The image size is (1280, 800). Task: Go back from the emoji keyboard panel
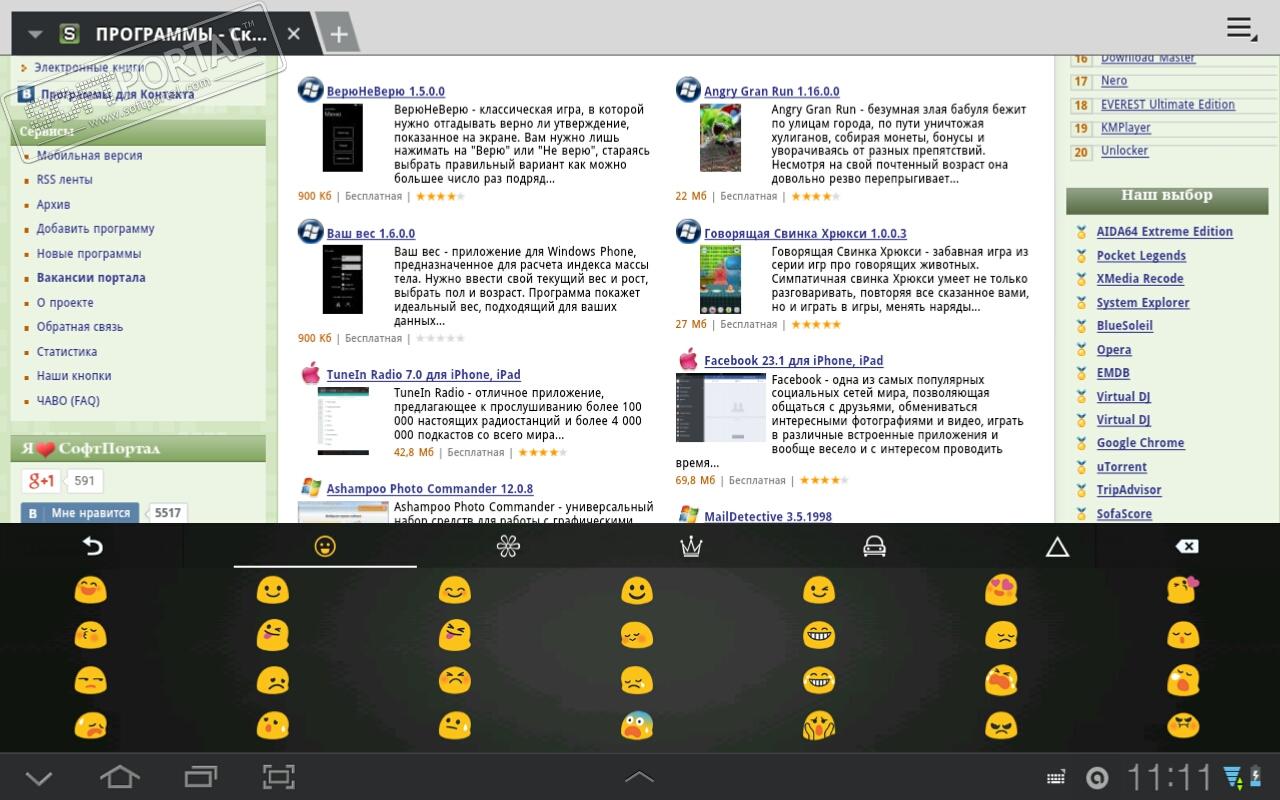coord(92,546)
